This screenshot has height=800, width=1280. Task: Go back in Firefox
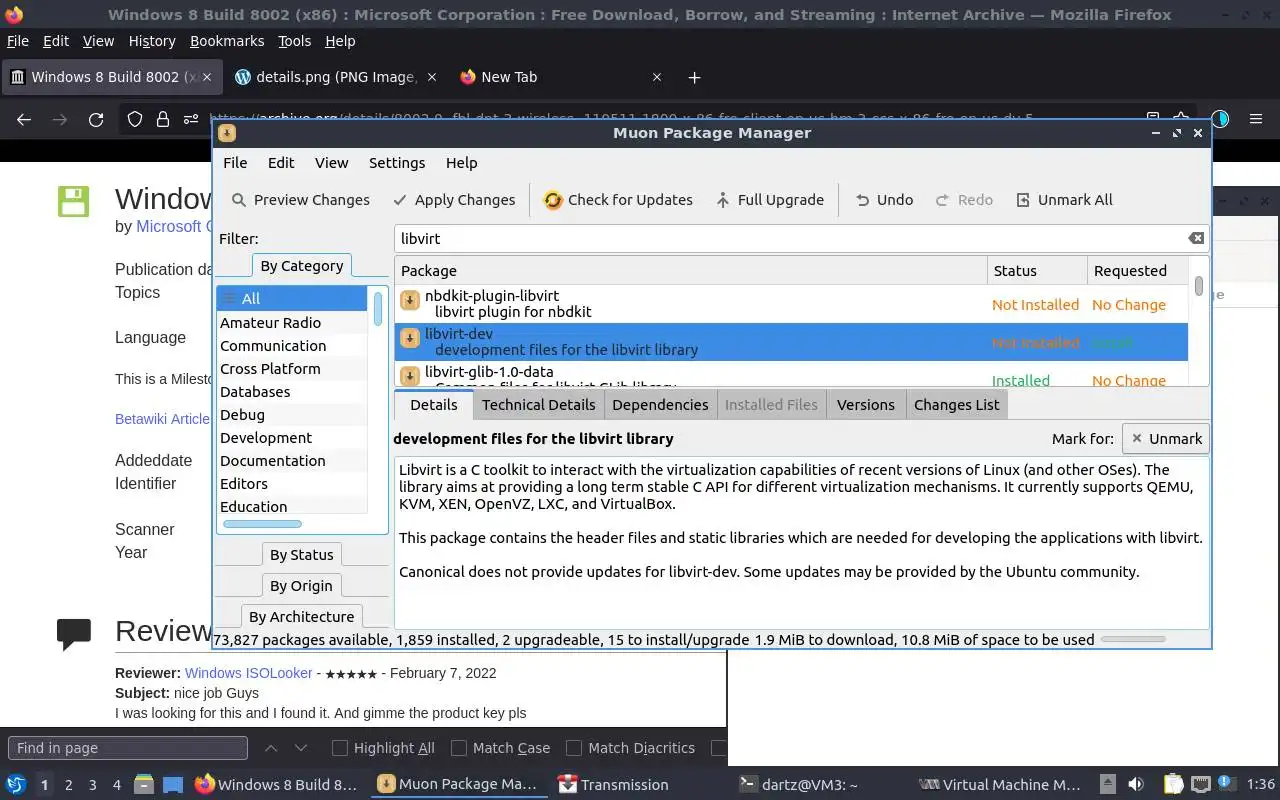pos(24,120)
